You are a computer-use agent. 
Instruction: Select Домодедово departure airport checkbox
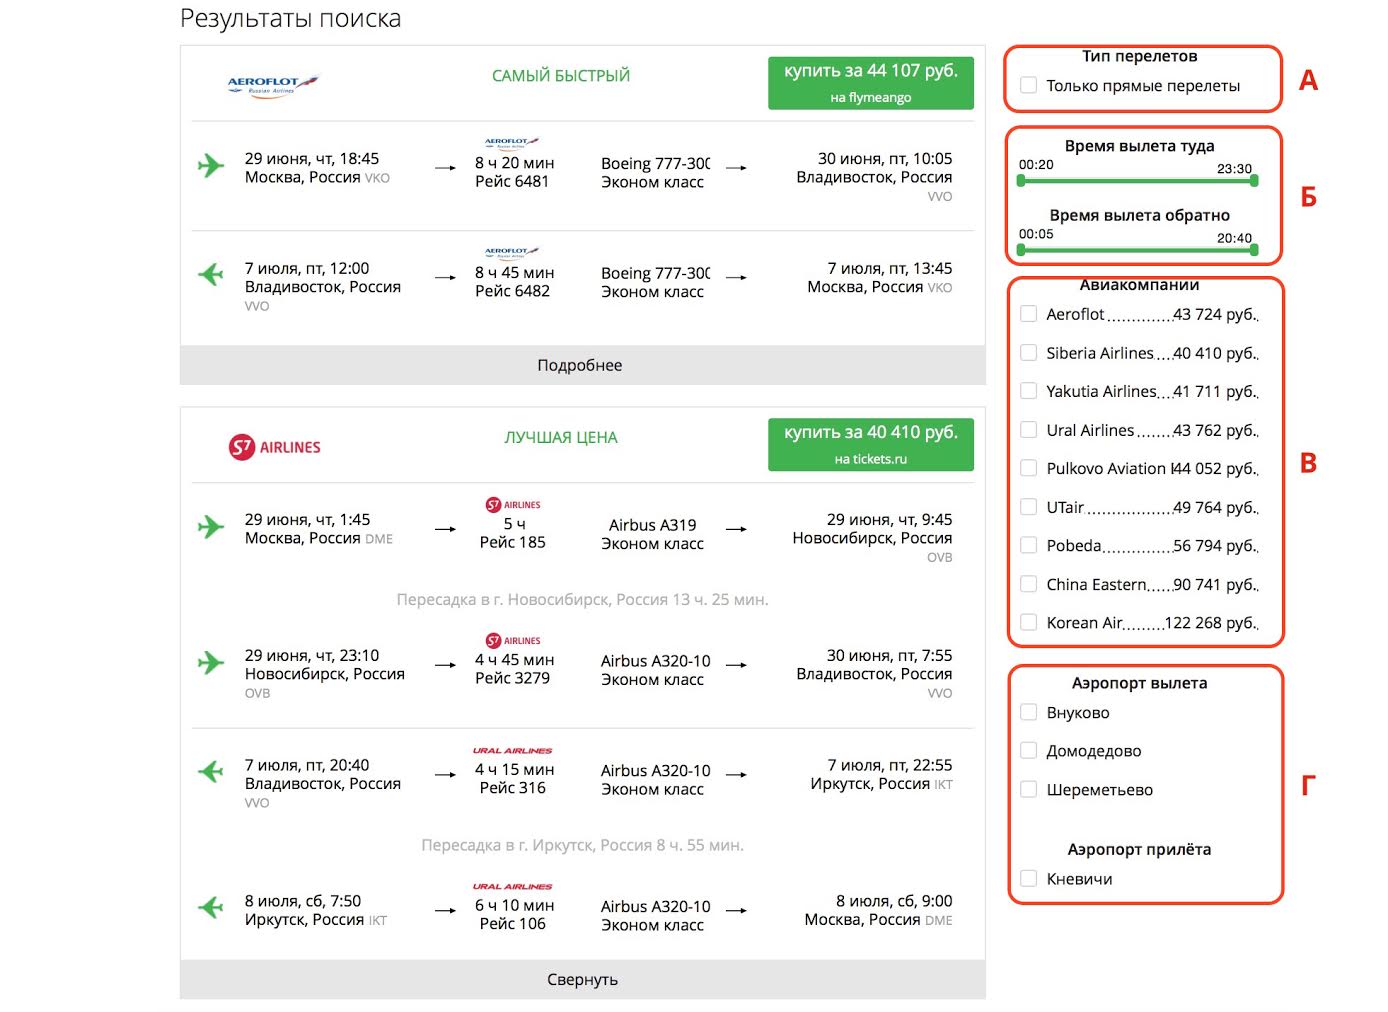1028,750
